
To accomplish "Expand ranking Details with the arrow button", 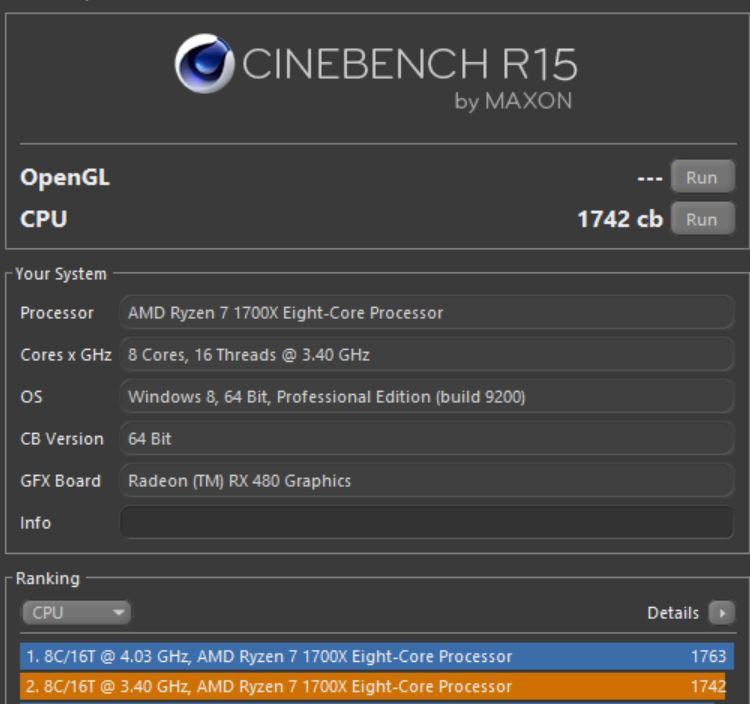I will 721,613.
